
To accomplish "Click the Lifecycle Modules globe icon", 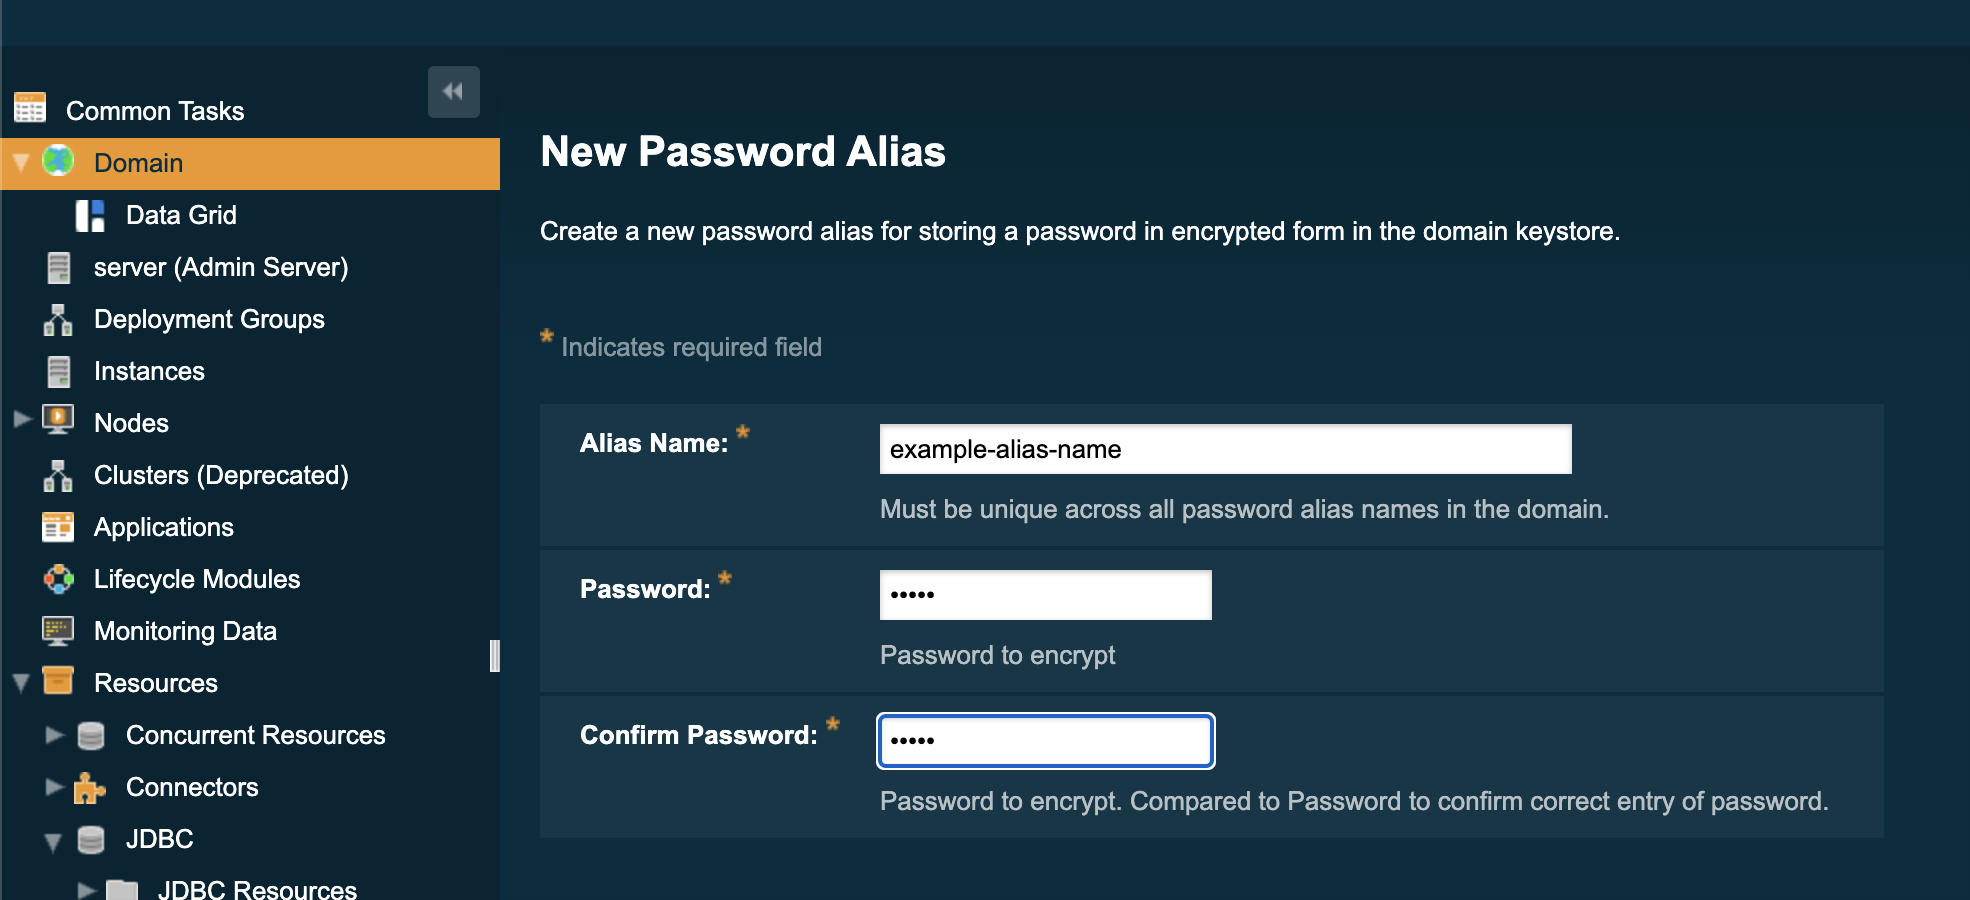I will pos(59,578).
